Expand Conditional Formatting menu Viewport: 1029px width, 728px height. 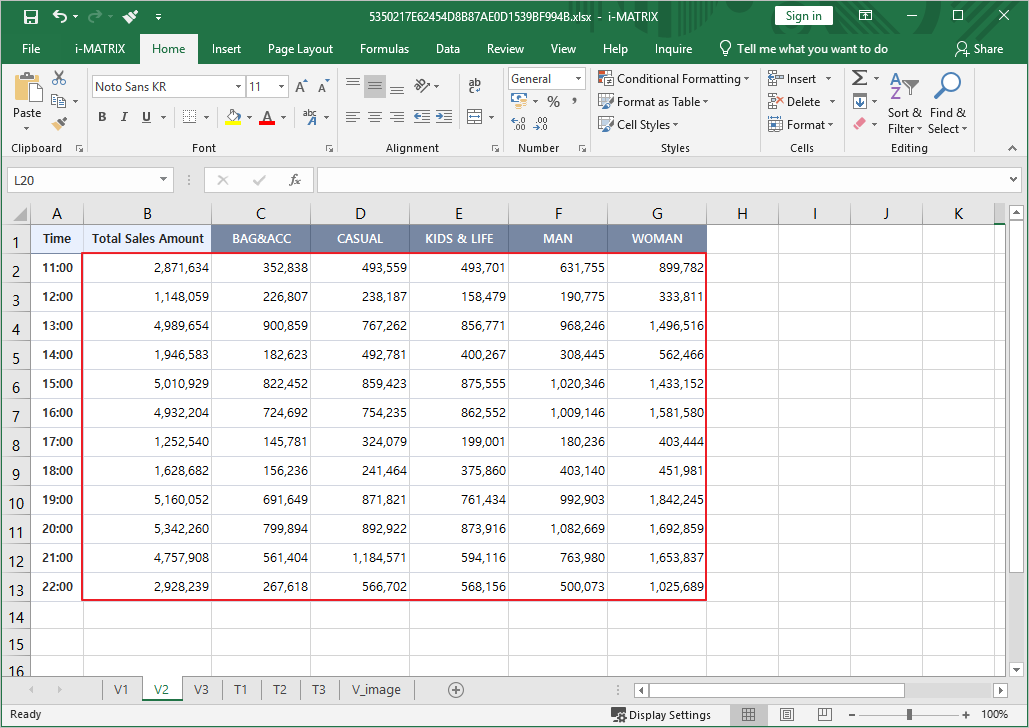tap(673, 79)
